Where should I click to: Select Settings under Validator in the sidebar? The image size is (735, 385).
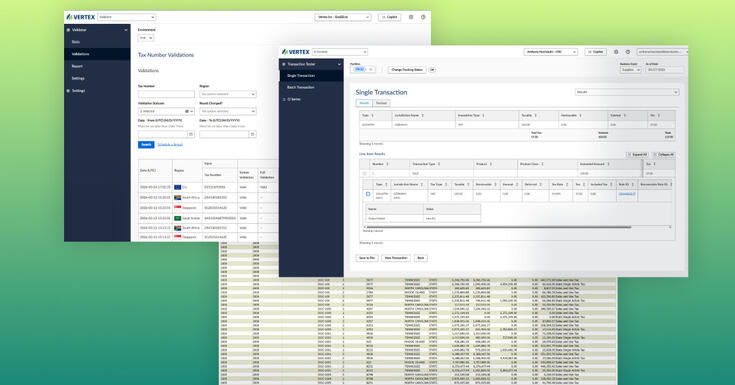[x=78, y=78]
